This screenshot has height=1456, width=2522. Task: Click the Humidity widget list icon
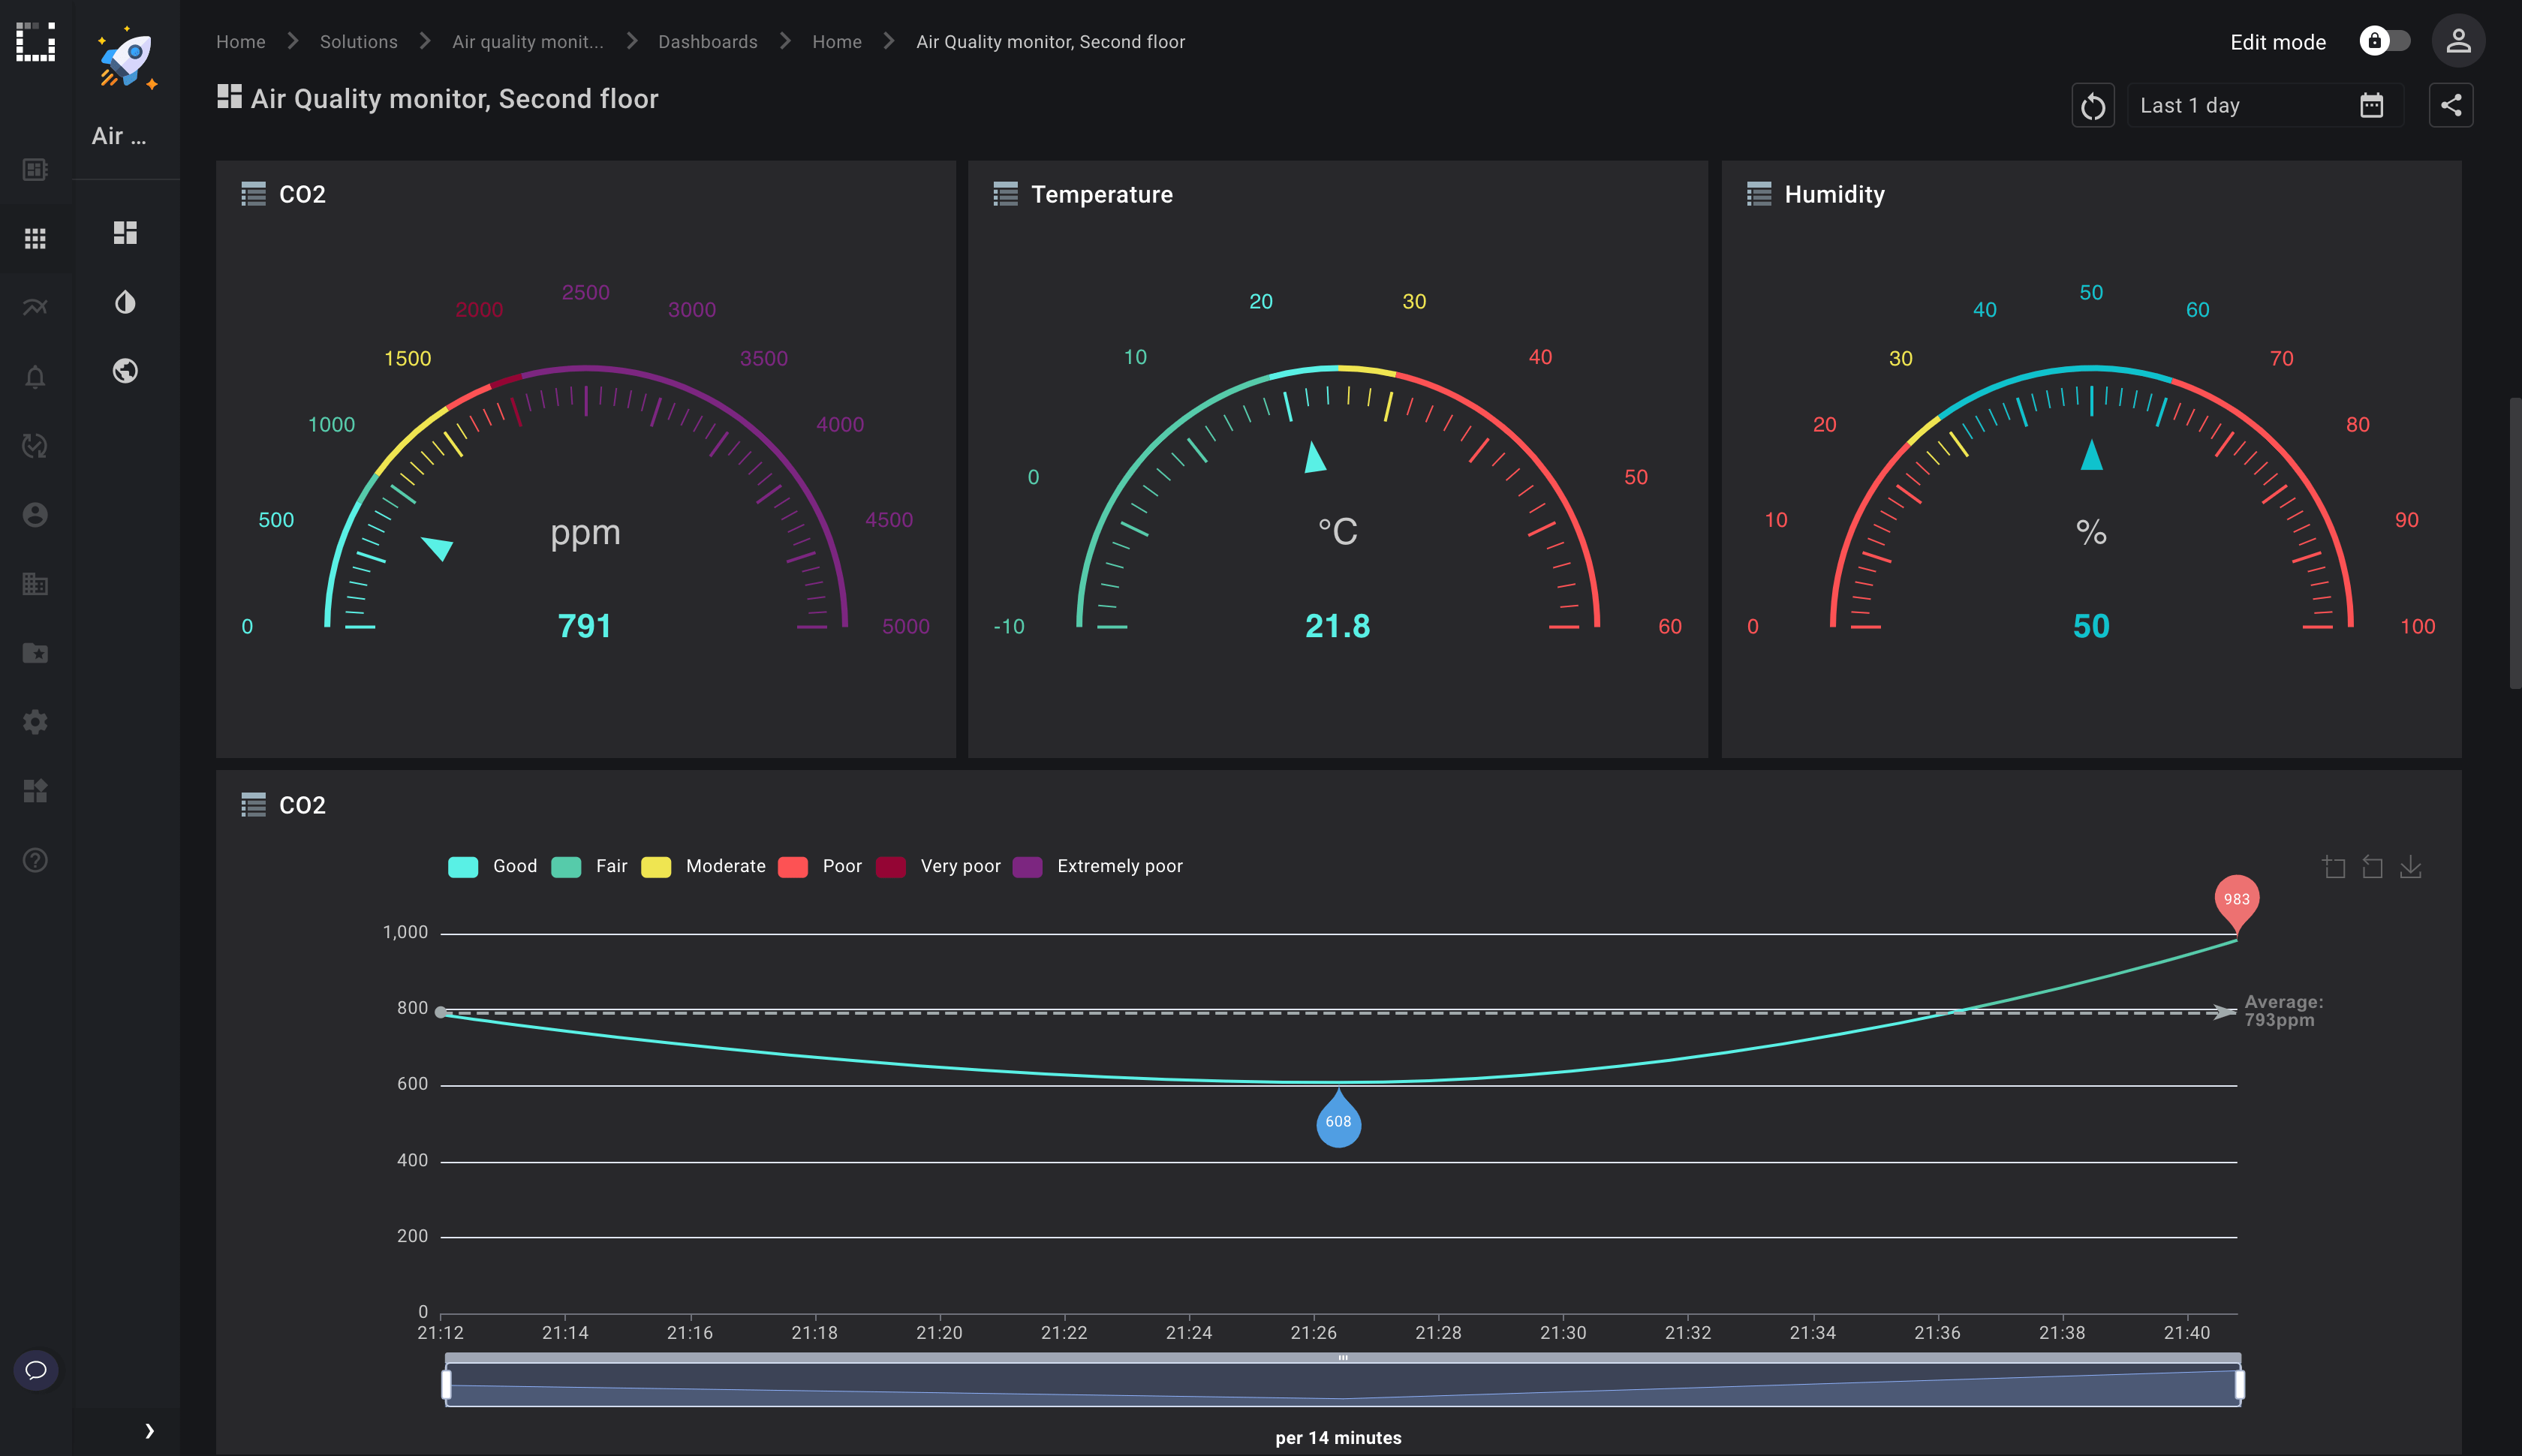1759,194
